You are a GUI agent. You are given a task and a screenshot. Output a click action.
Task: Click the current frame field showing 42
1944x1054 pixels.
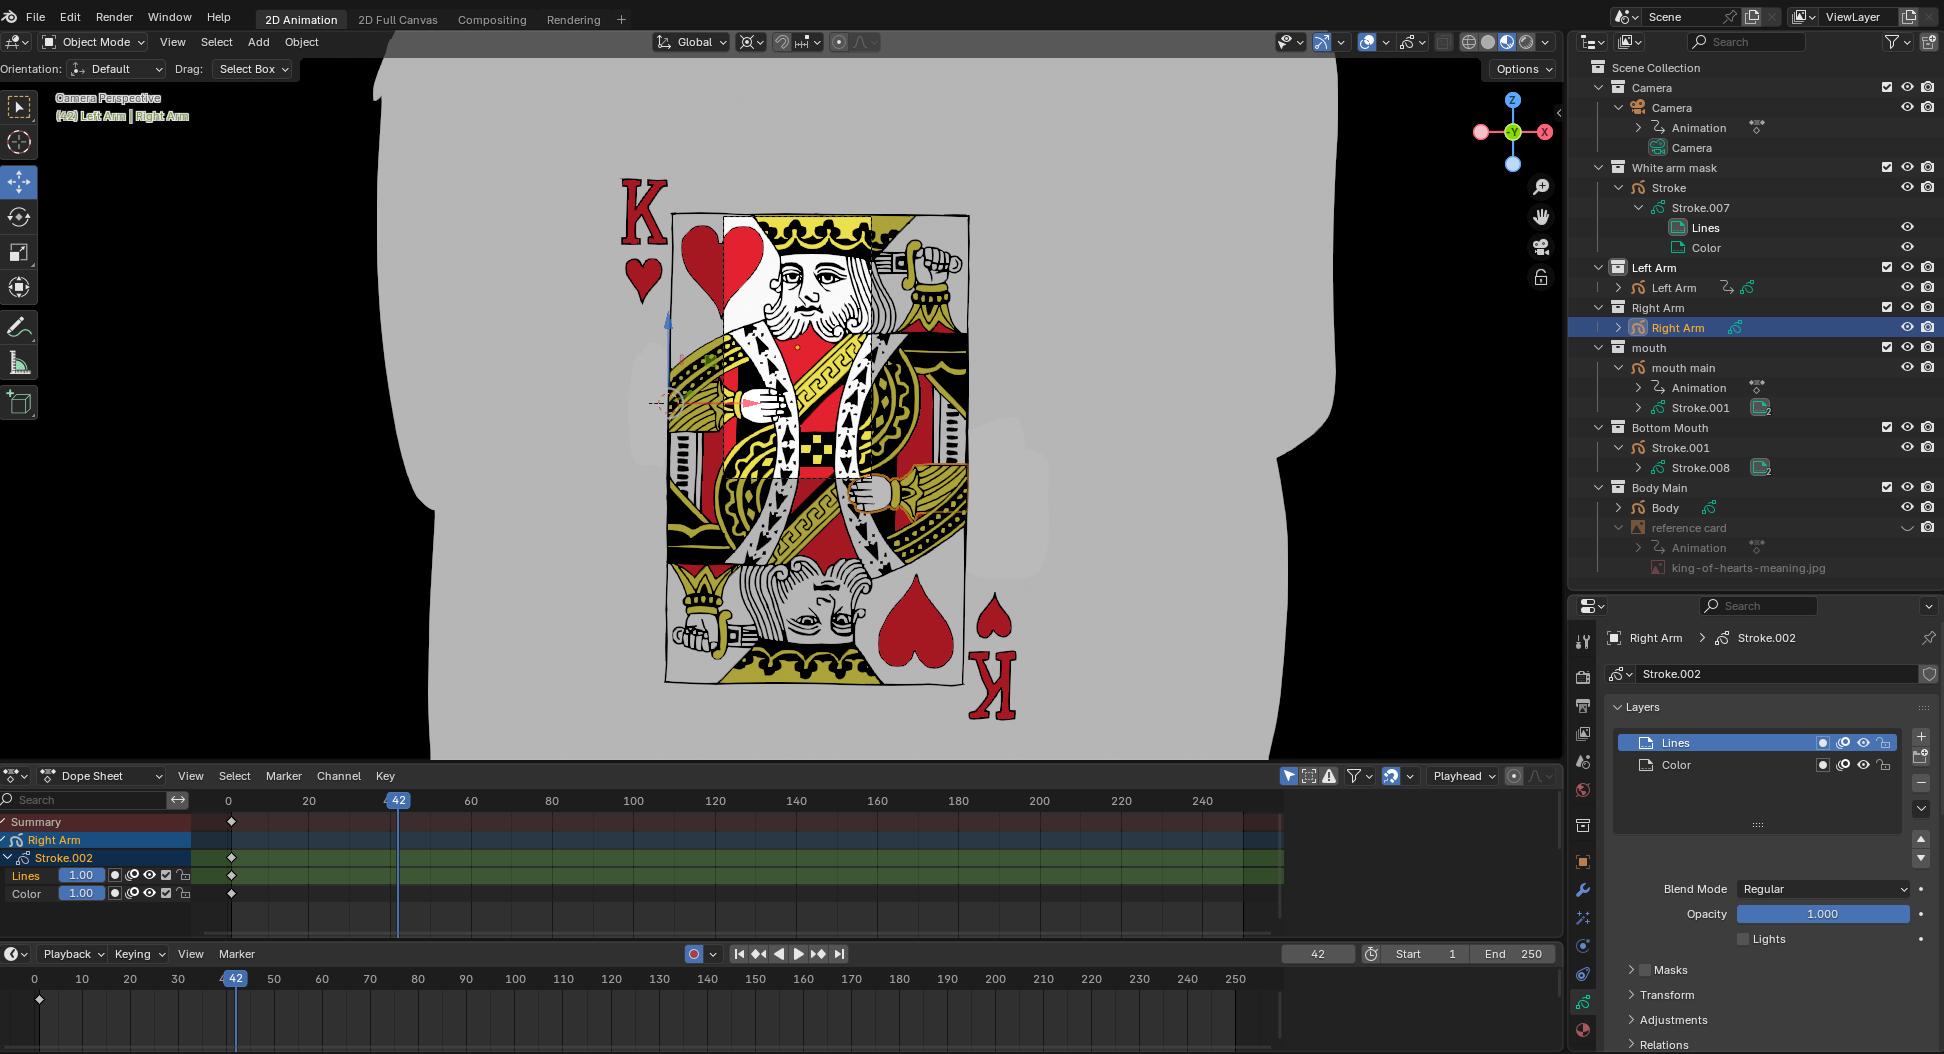[x=1318, y=953]
